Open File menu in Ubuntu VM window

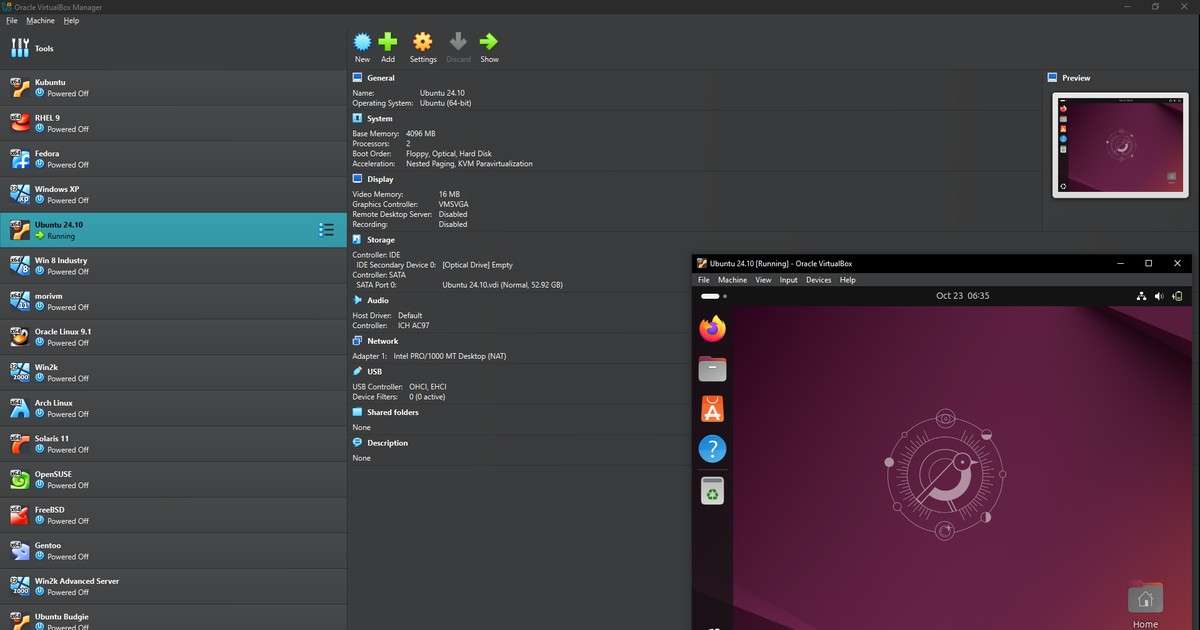(x=704, y=280)
